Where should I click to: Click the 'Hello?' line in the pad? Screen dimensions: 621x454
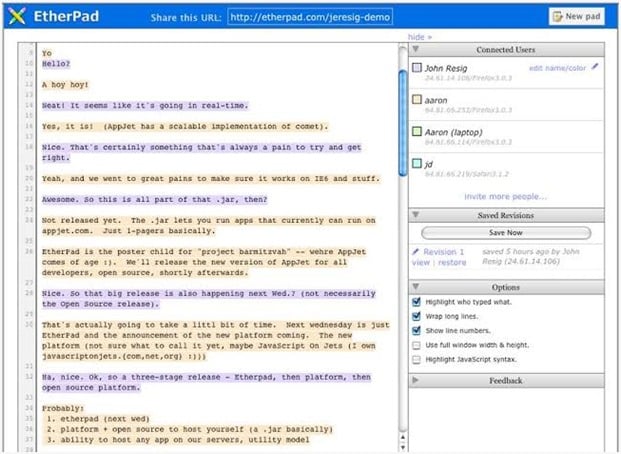coord(56,63)
